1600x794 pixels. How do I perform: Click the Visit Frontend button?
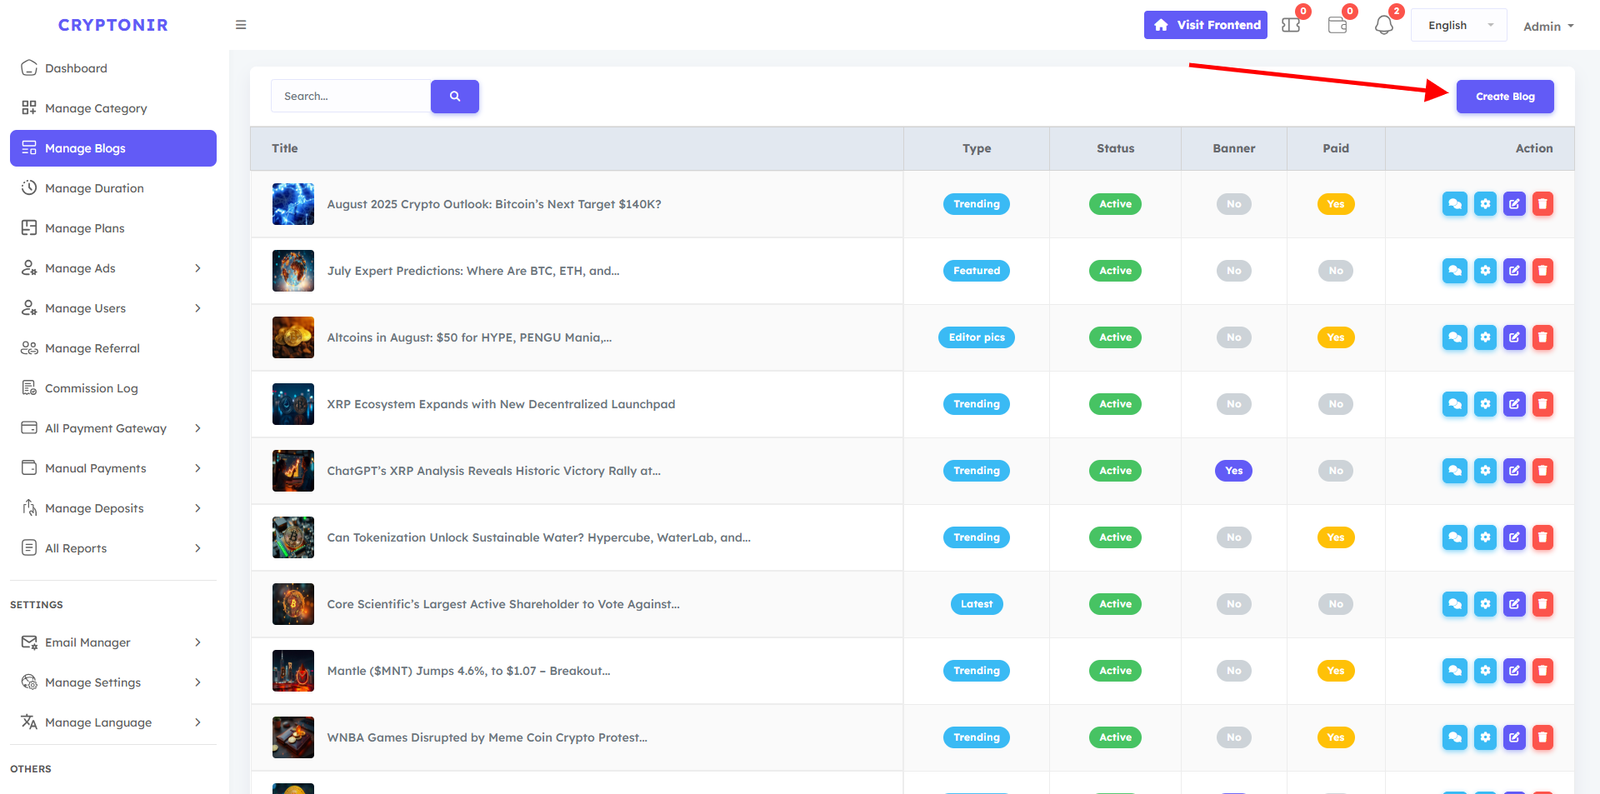[1205, 25]
